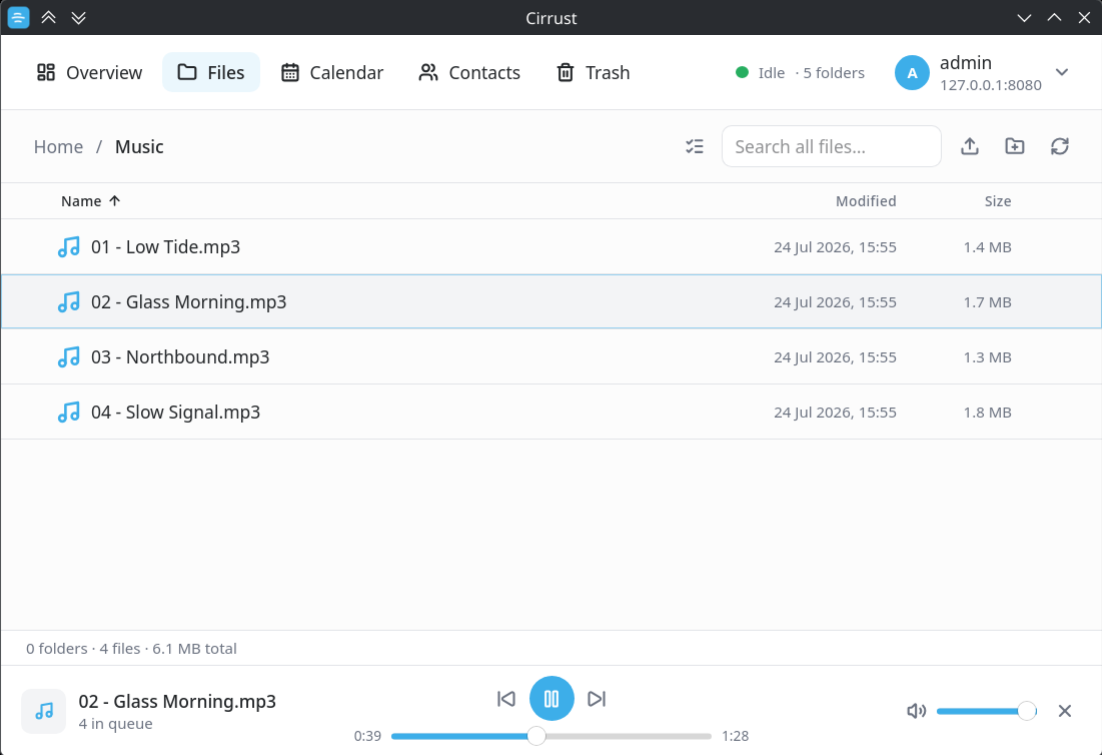The height and width of the screenshot is (755, 1102).
Task: Click the modified date of 03 - Northbound.mp3
Action: pyautogui.click(x=835, y=357)
